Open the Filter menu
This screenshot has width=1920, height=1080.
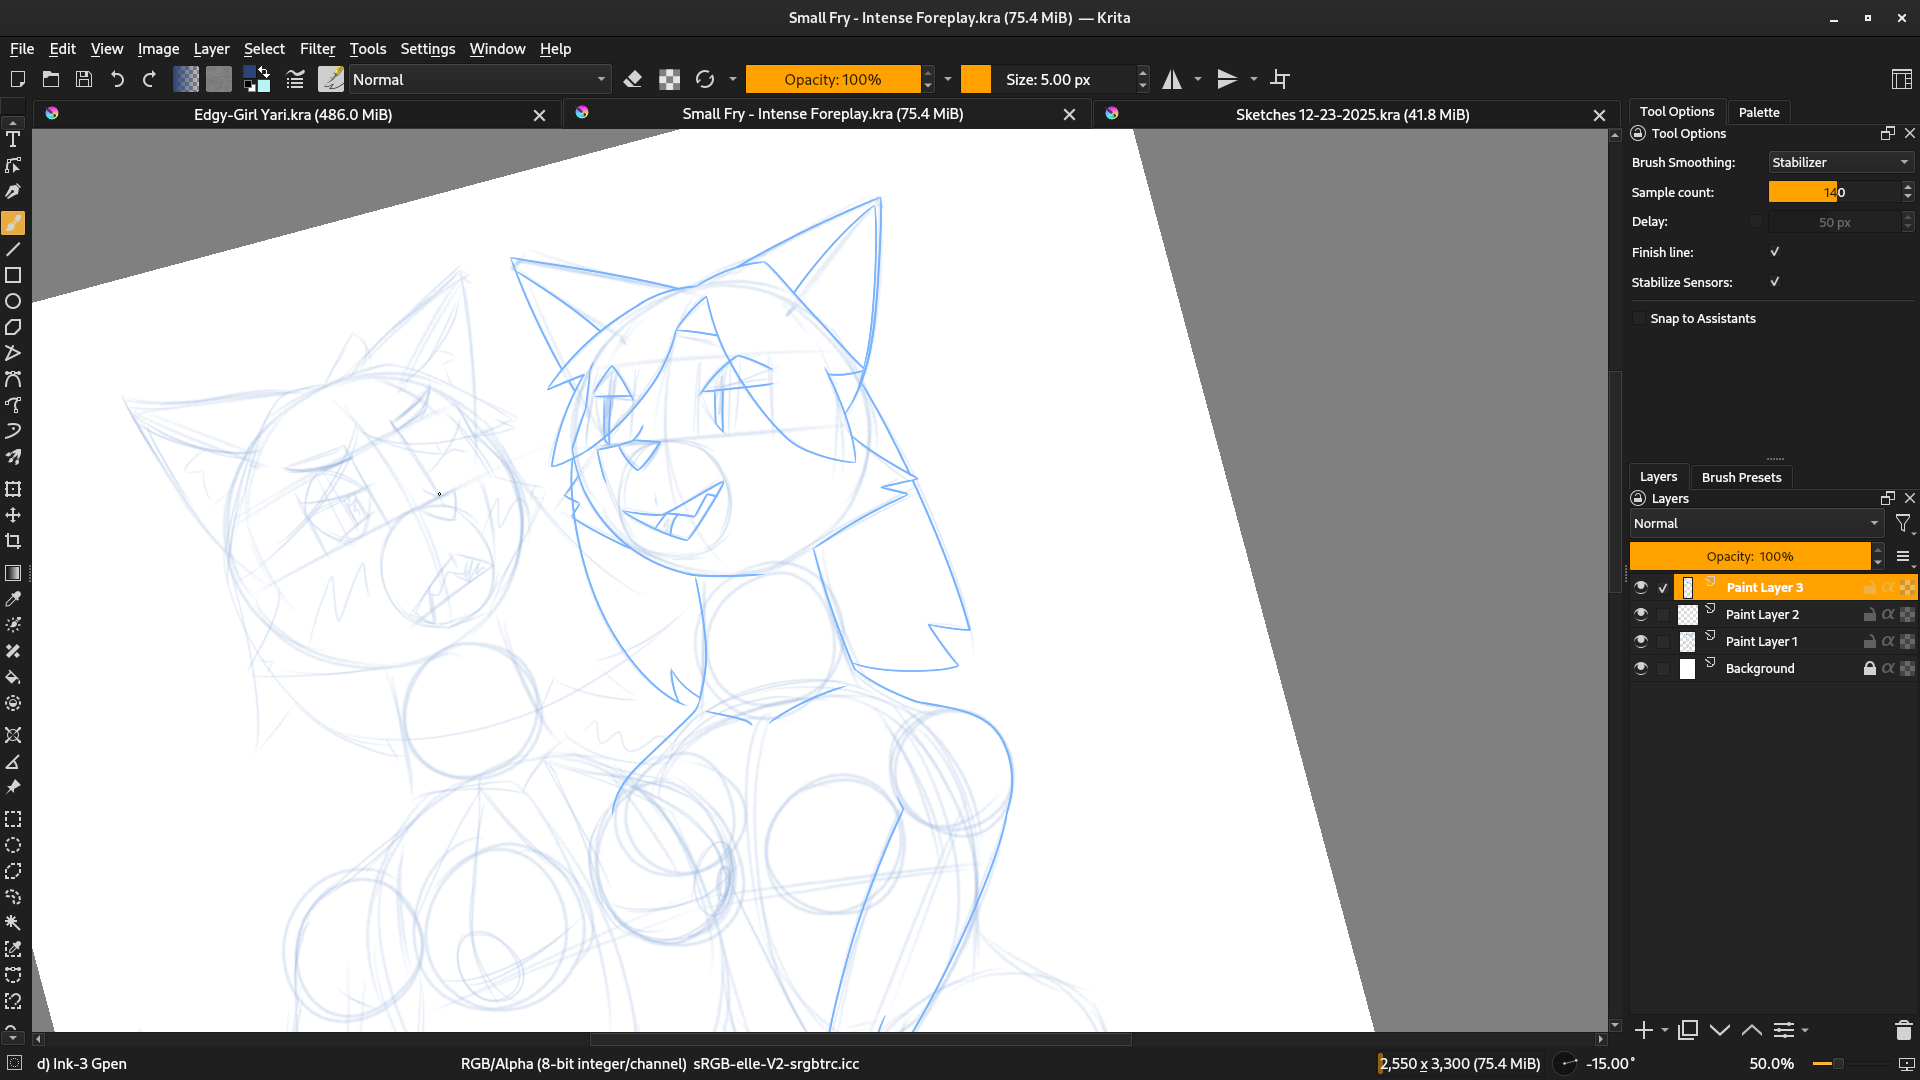[317, 48]
